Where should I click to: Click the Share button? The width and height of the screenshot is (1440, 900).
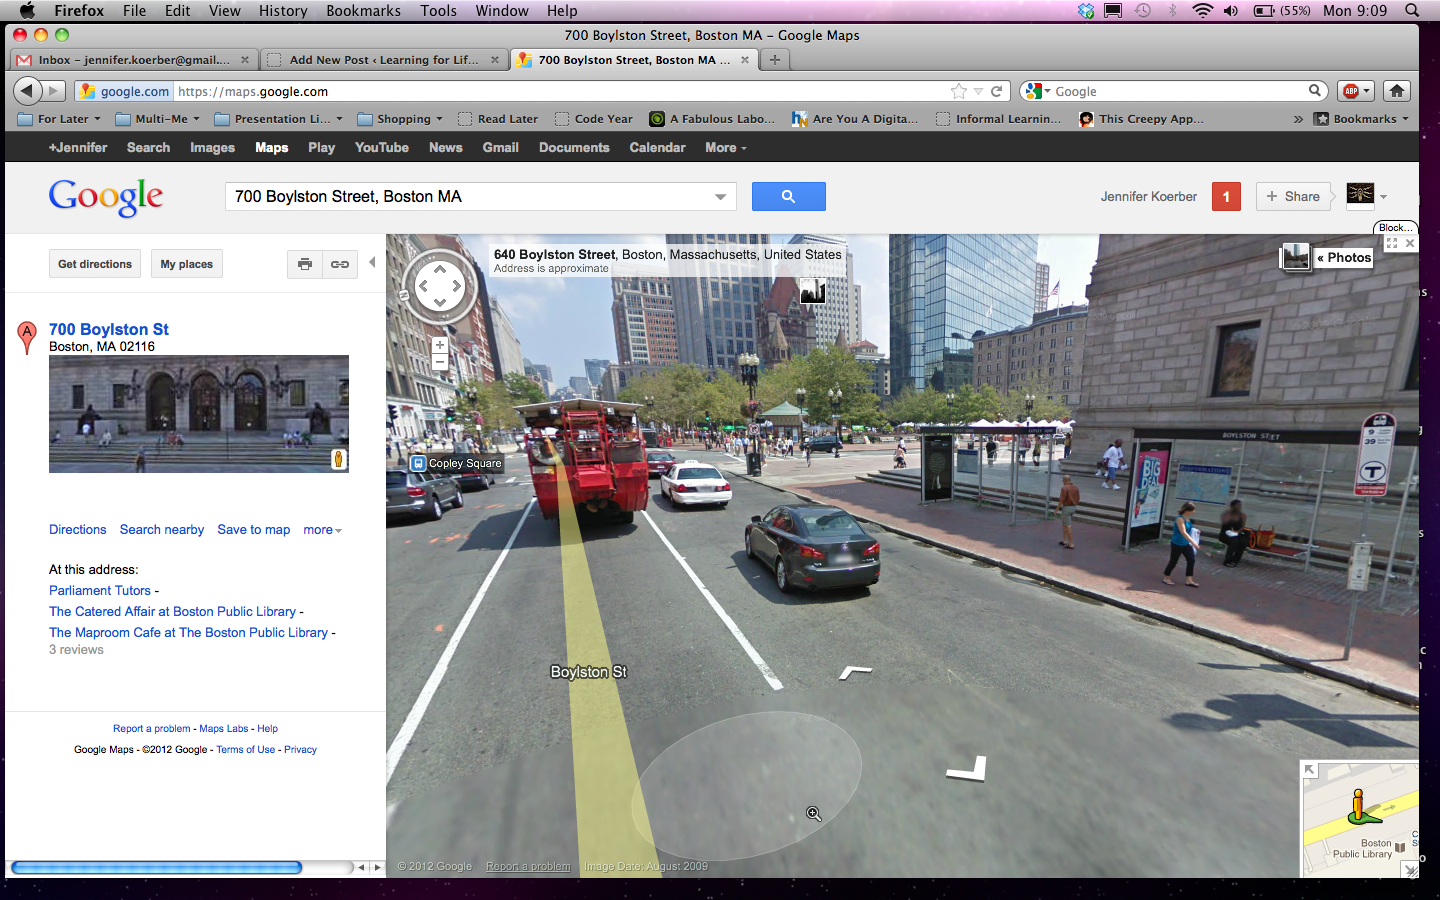click(1293, 196)
